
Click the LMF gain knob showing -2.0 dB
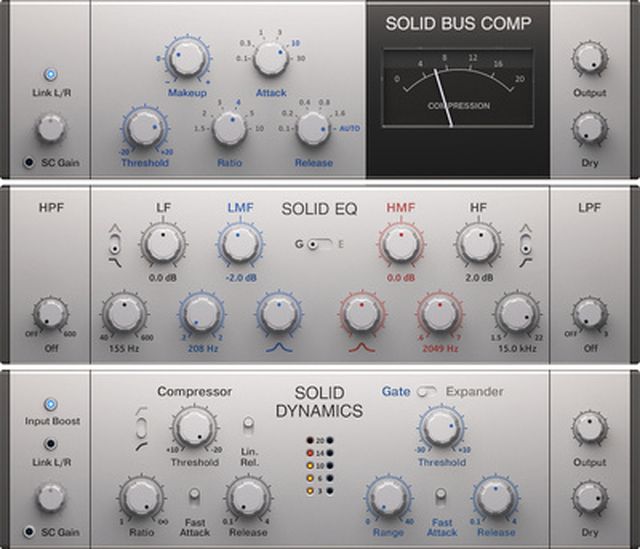pos(240,245)
